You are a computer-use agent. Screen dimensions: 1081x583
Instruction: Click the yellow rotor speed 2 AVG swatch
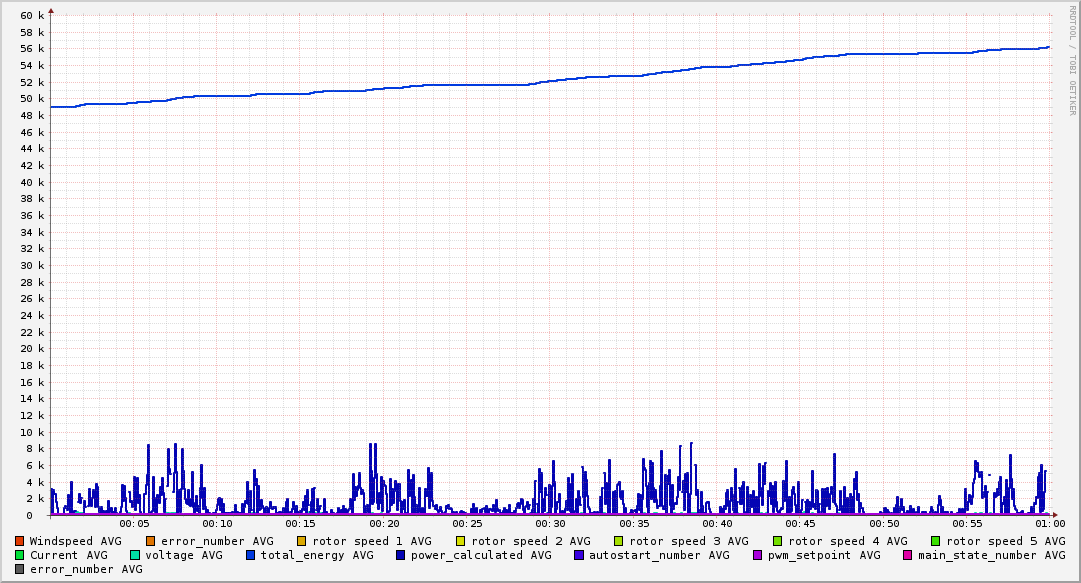pos(461,541)
